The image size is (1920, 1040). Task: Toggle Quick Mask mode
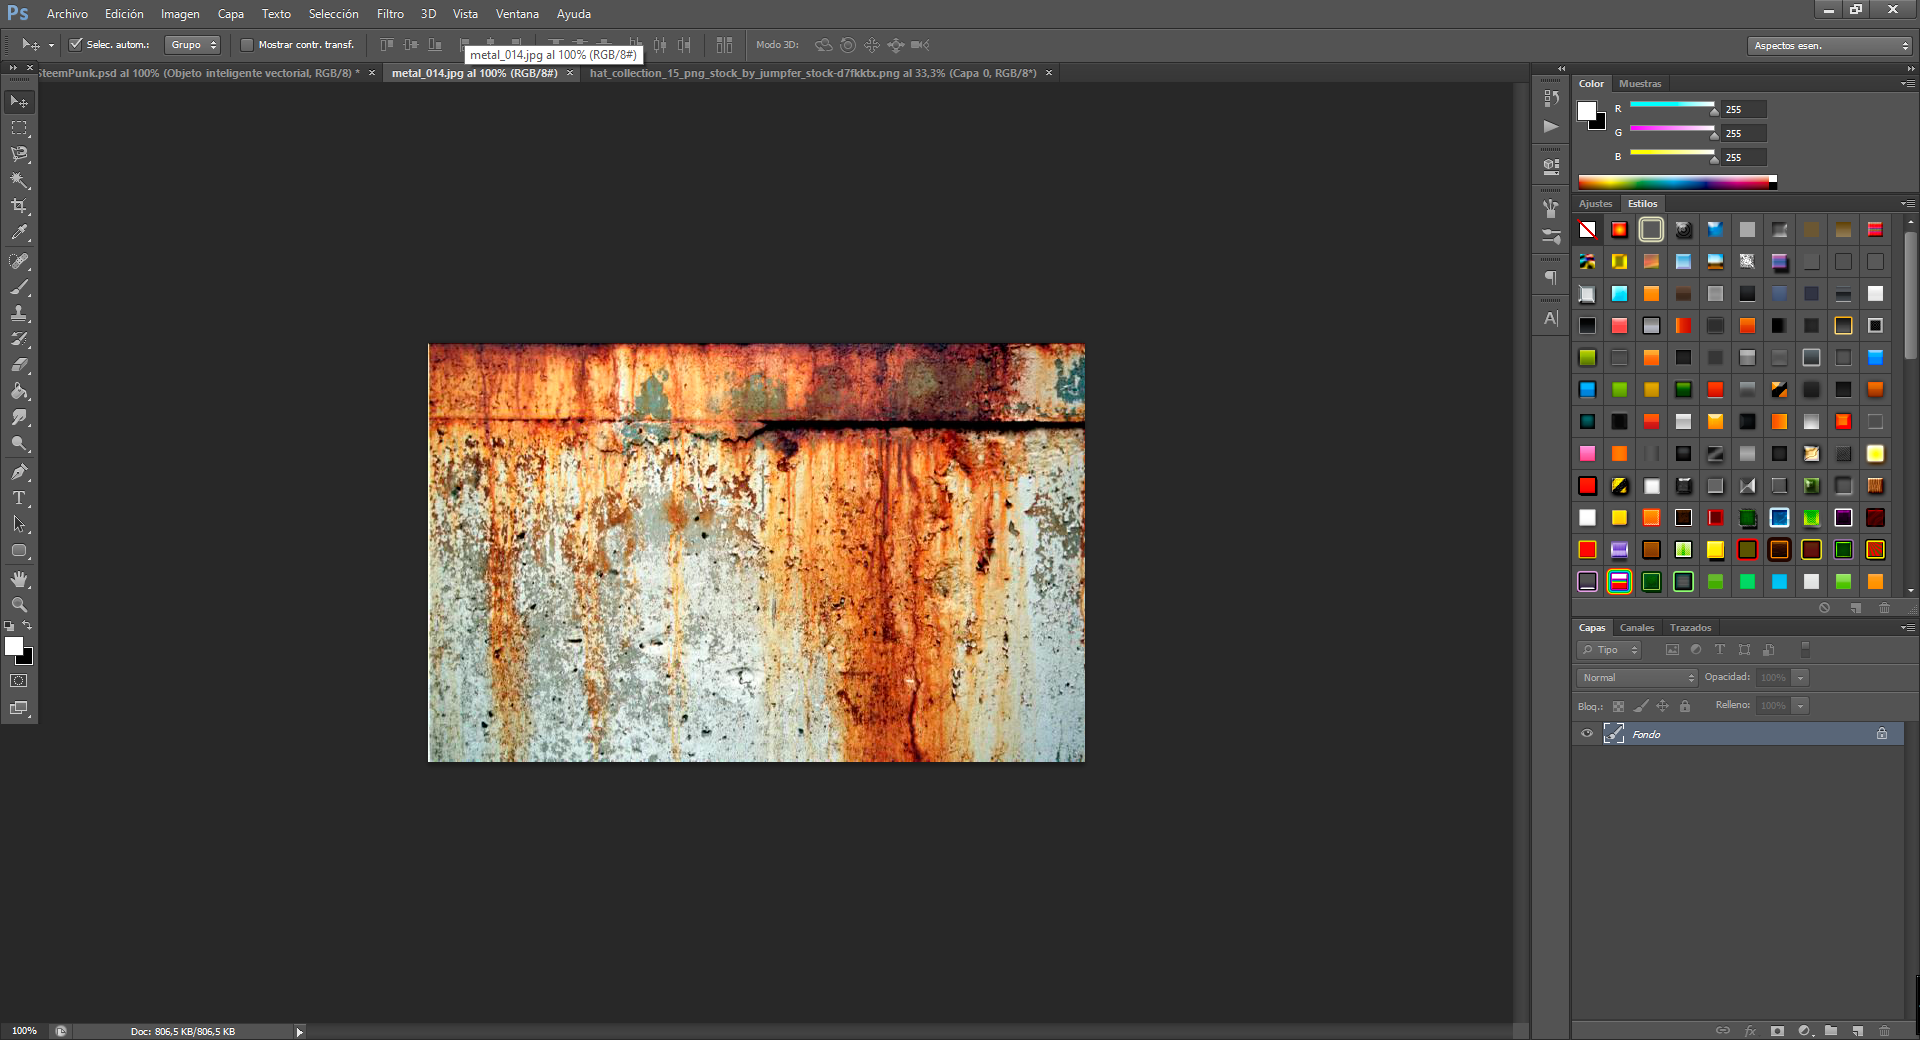click(x=19, y=681)
